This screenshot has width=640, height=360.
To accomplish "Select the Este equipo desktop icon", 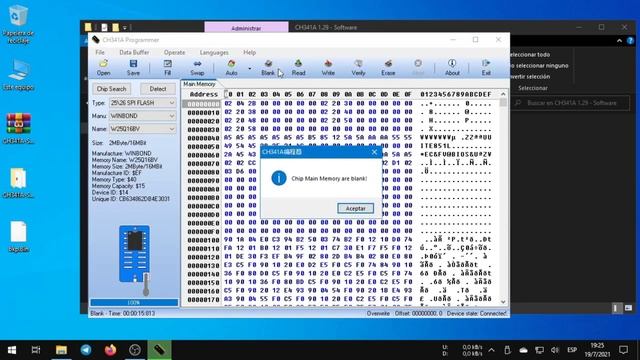I will coord(18,74).
